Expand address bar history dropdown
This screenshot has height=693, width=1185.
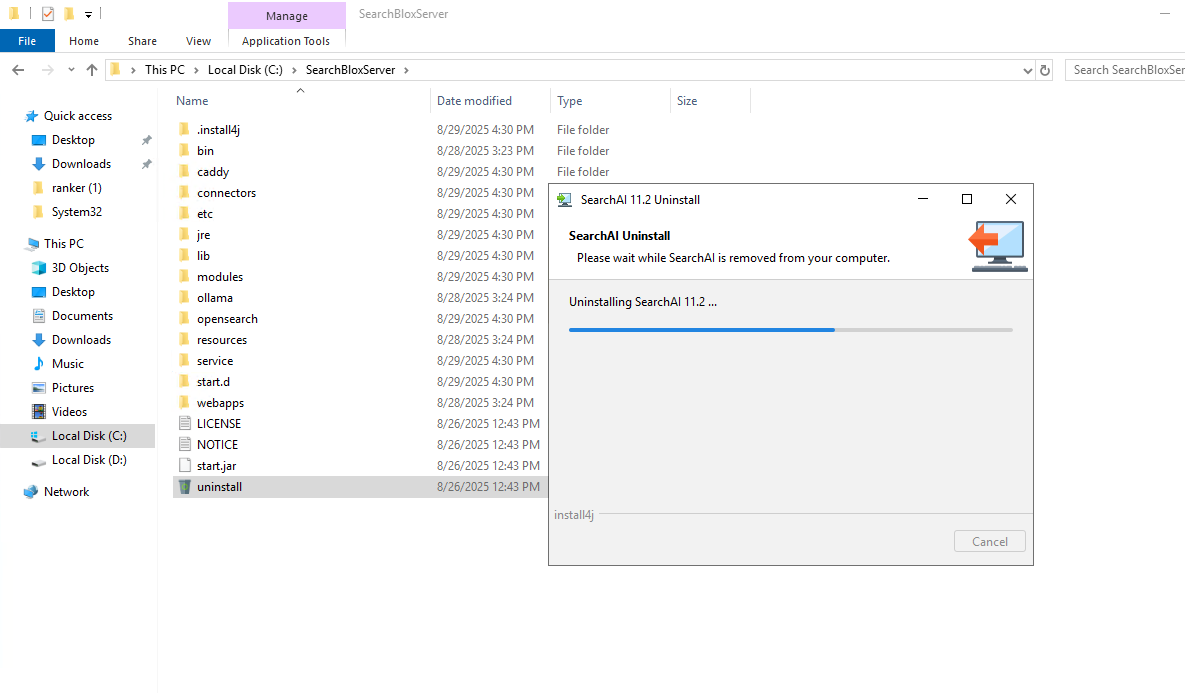click(x=1027, y=70)
